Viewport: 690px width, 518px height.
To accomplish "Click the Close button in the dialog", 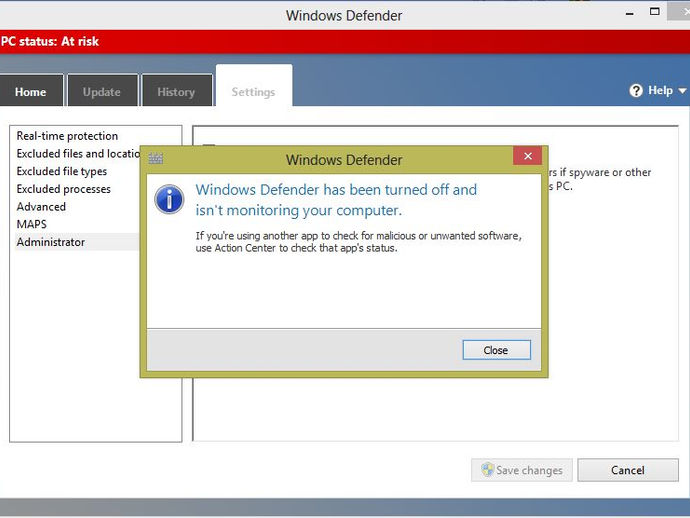I will (x=496, y=350).
